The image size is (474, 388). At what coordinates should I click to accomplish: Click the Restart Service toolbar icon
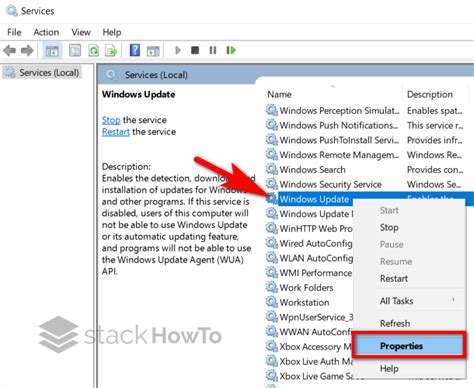click(x=231, y=50)
